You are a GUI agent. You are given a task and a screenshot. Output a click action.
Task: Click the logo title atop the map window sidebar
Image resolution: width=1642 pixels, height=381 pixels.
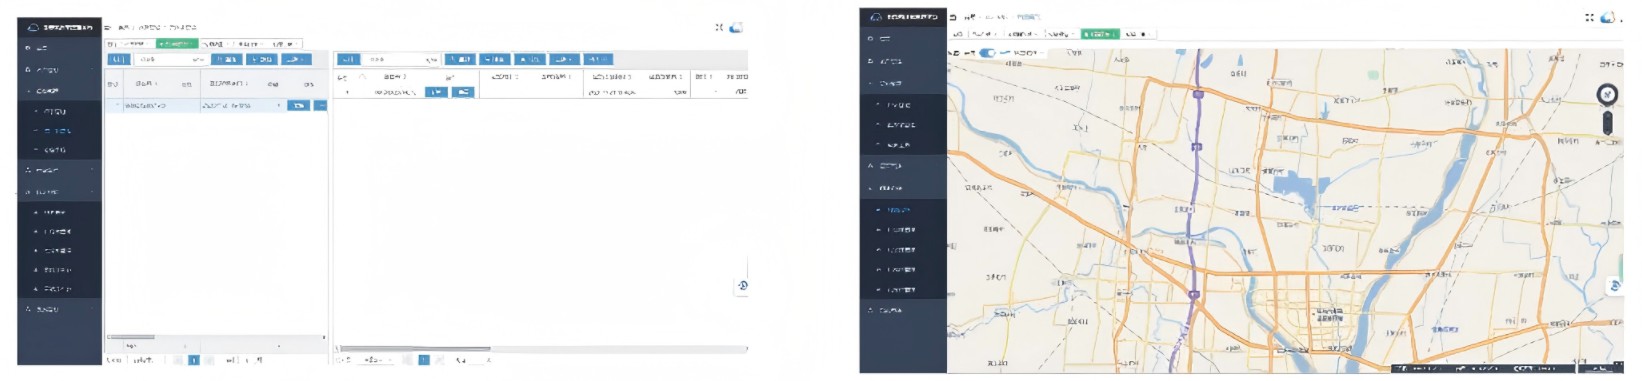(x=904, y=17)
